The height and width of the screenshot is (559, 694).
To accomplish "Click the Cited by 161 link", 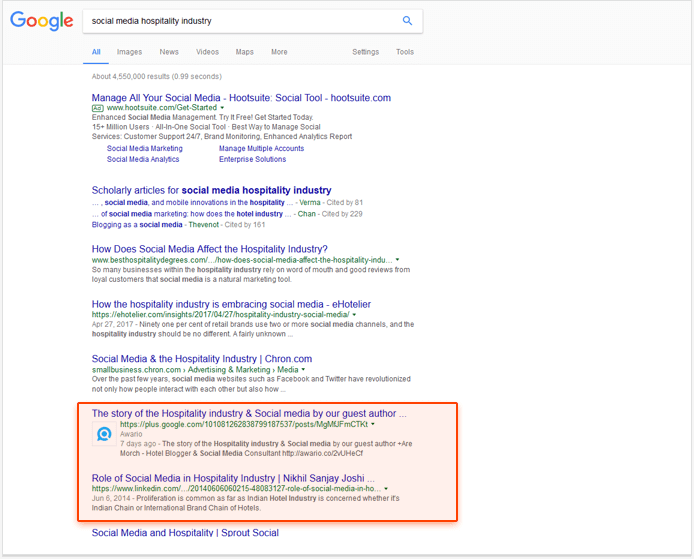I will [245, 225].
